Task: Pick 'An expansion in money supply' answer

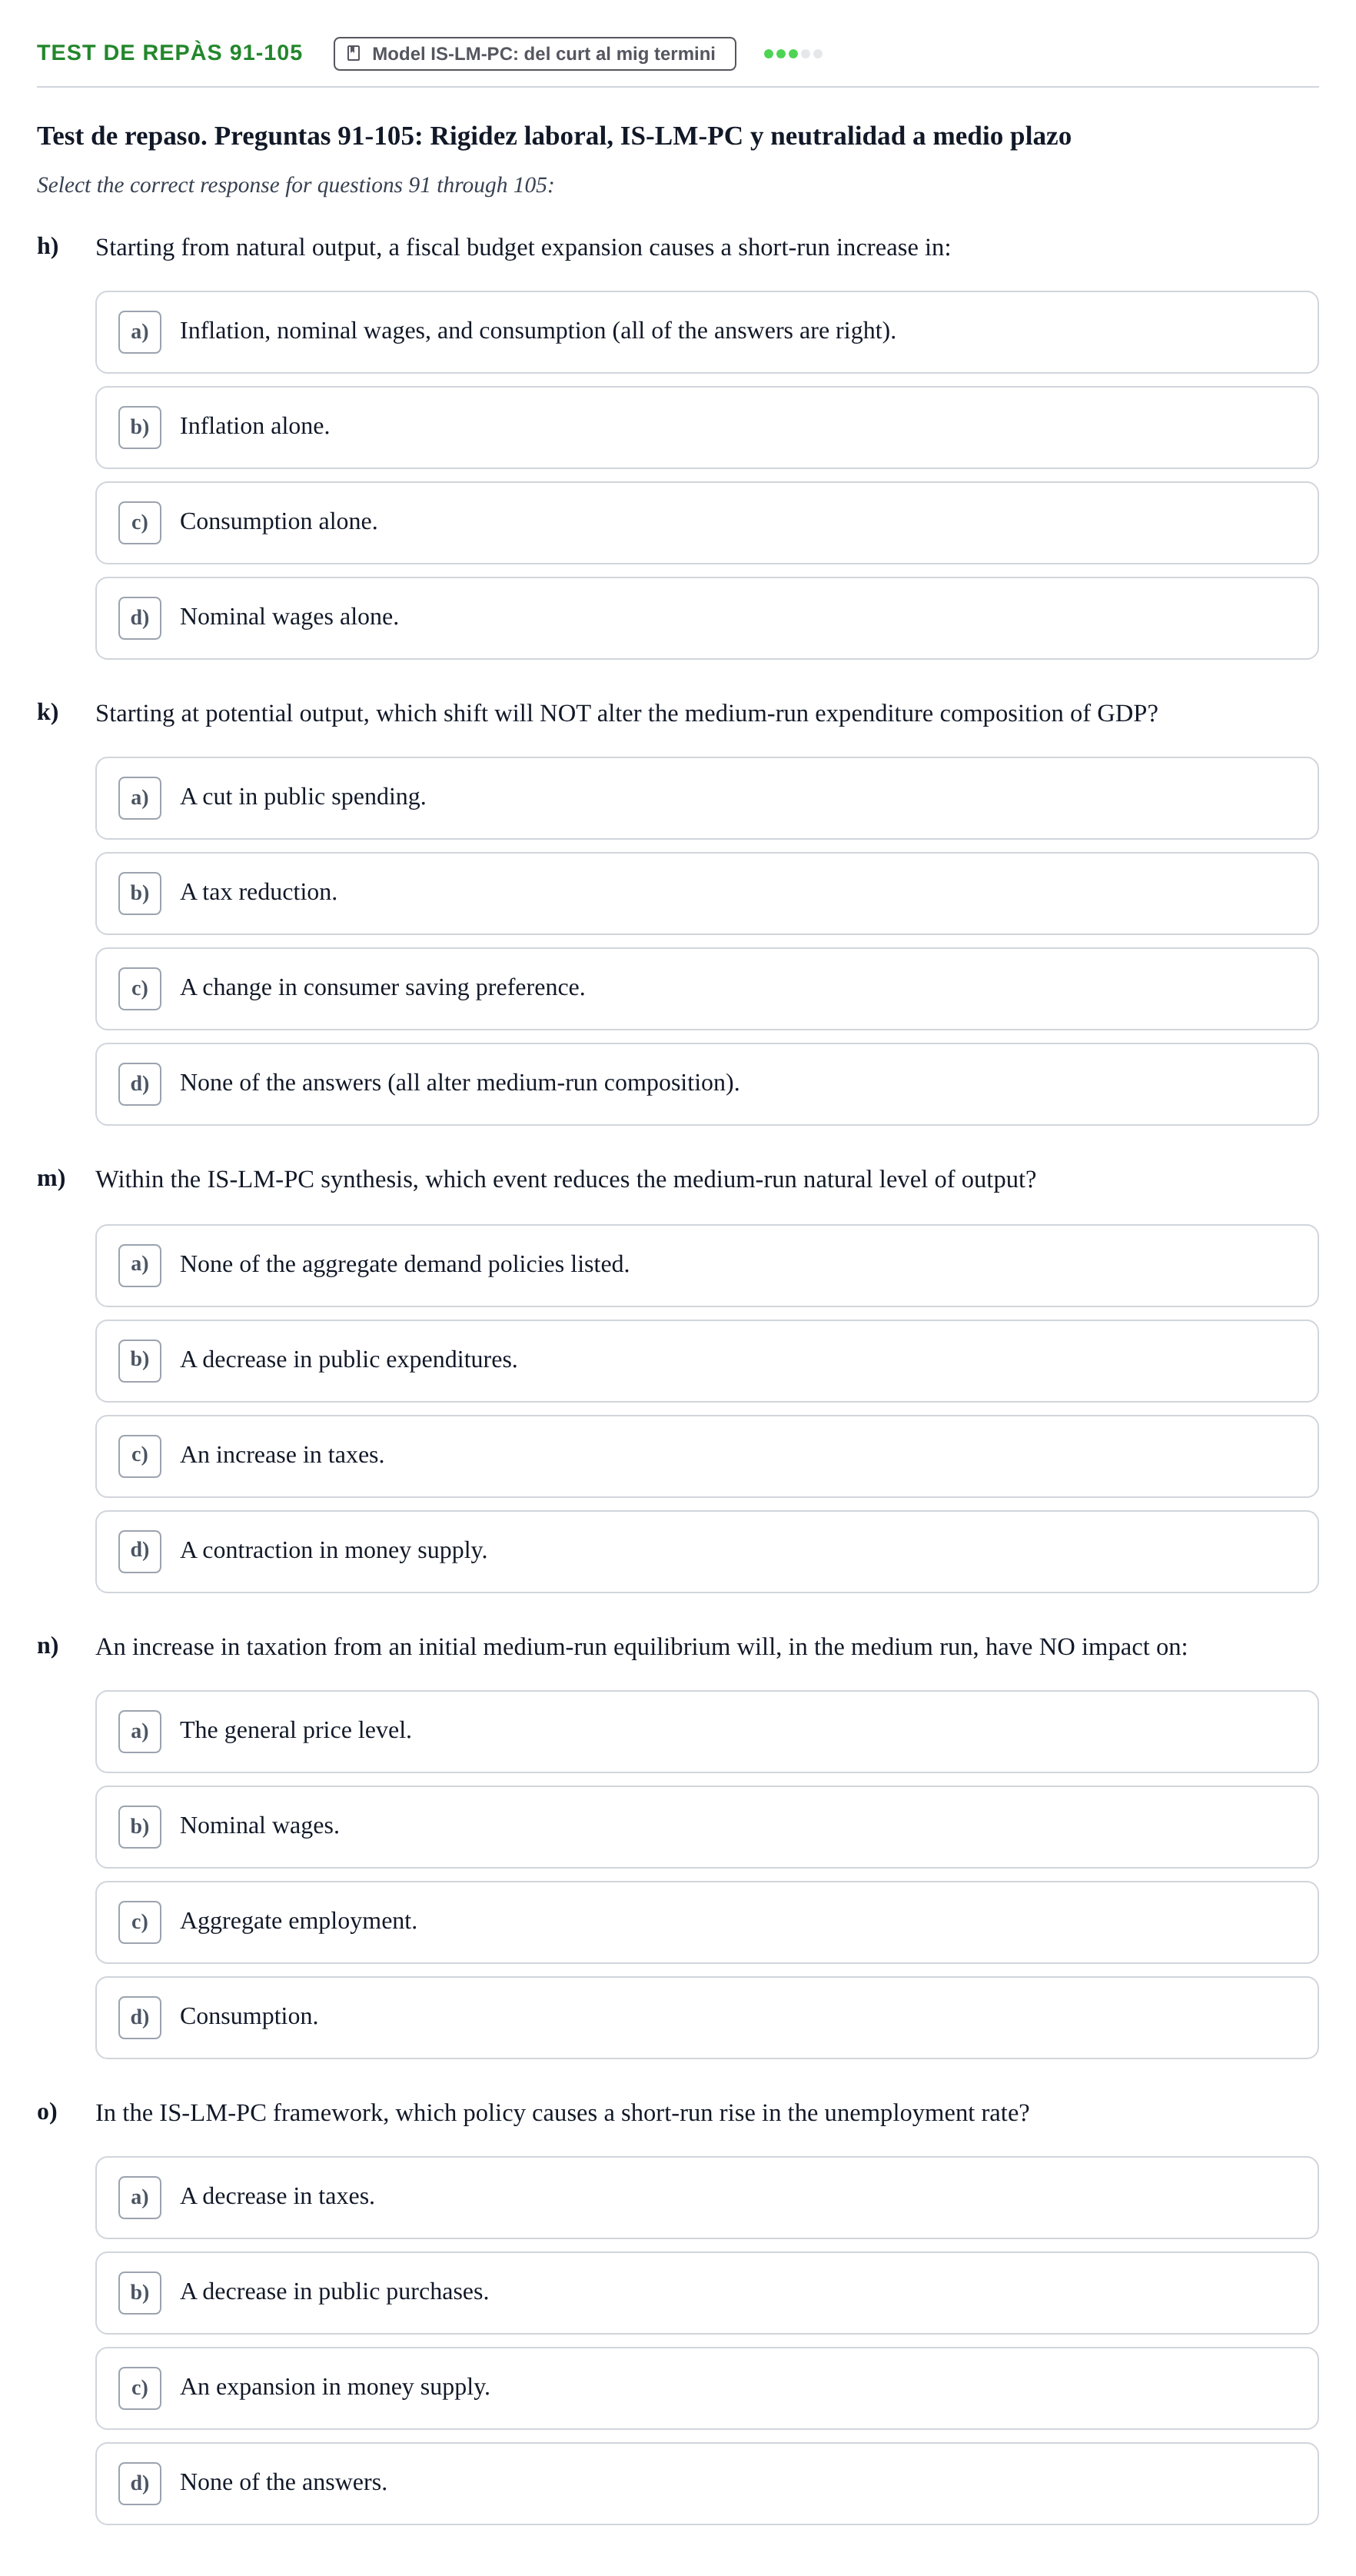Action: tap(706, 2388)
